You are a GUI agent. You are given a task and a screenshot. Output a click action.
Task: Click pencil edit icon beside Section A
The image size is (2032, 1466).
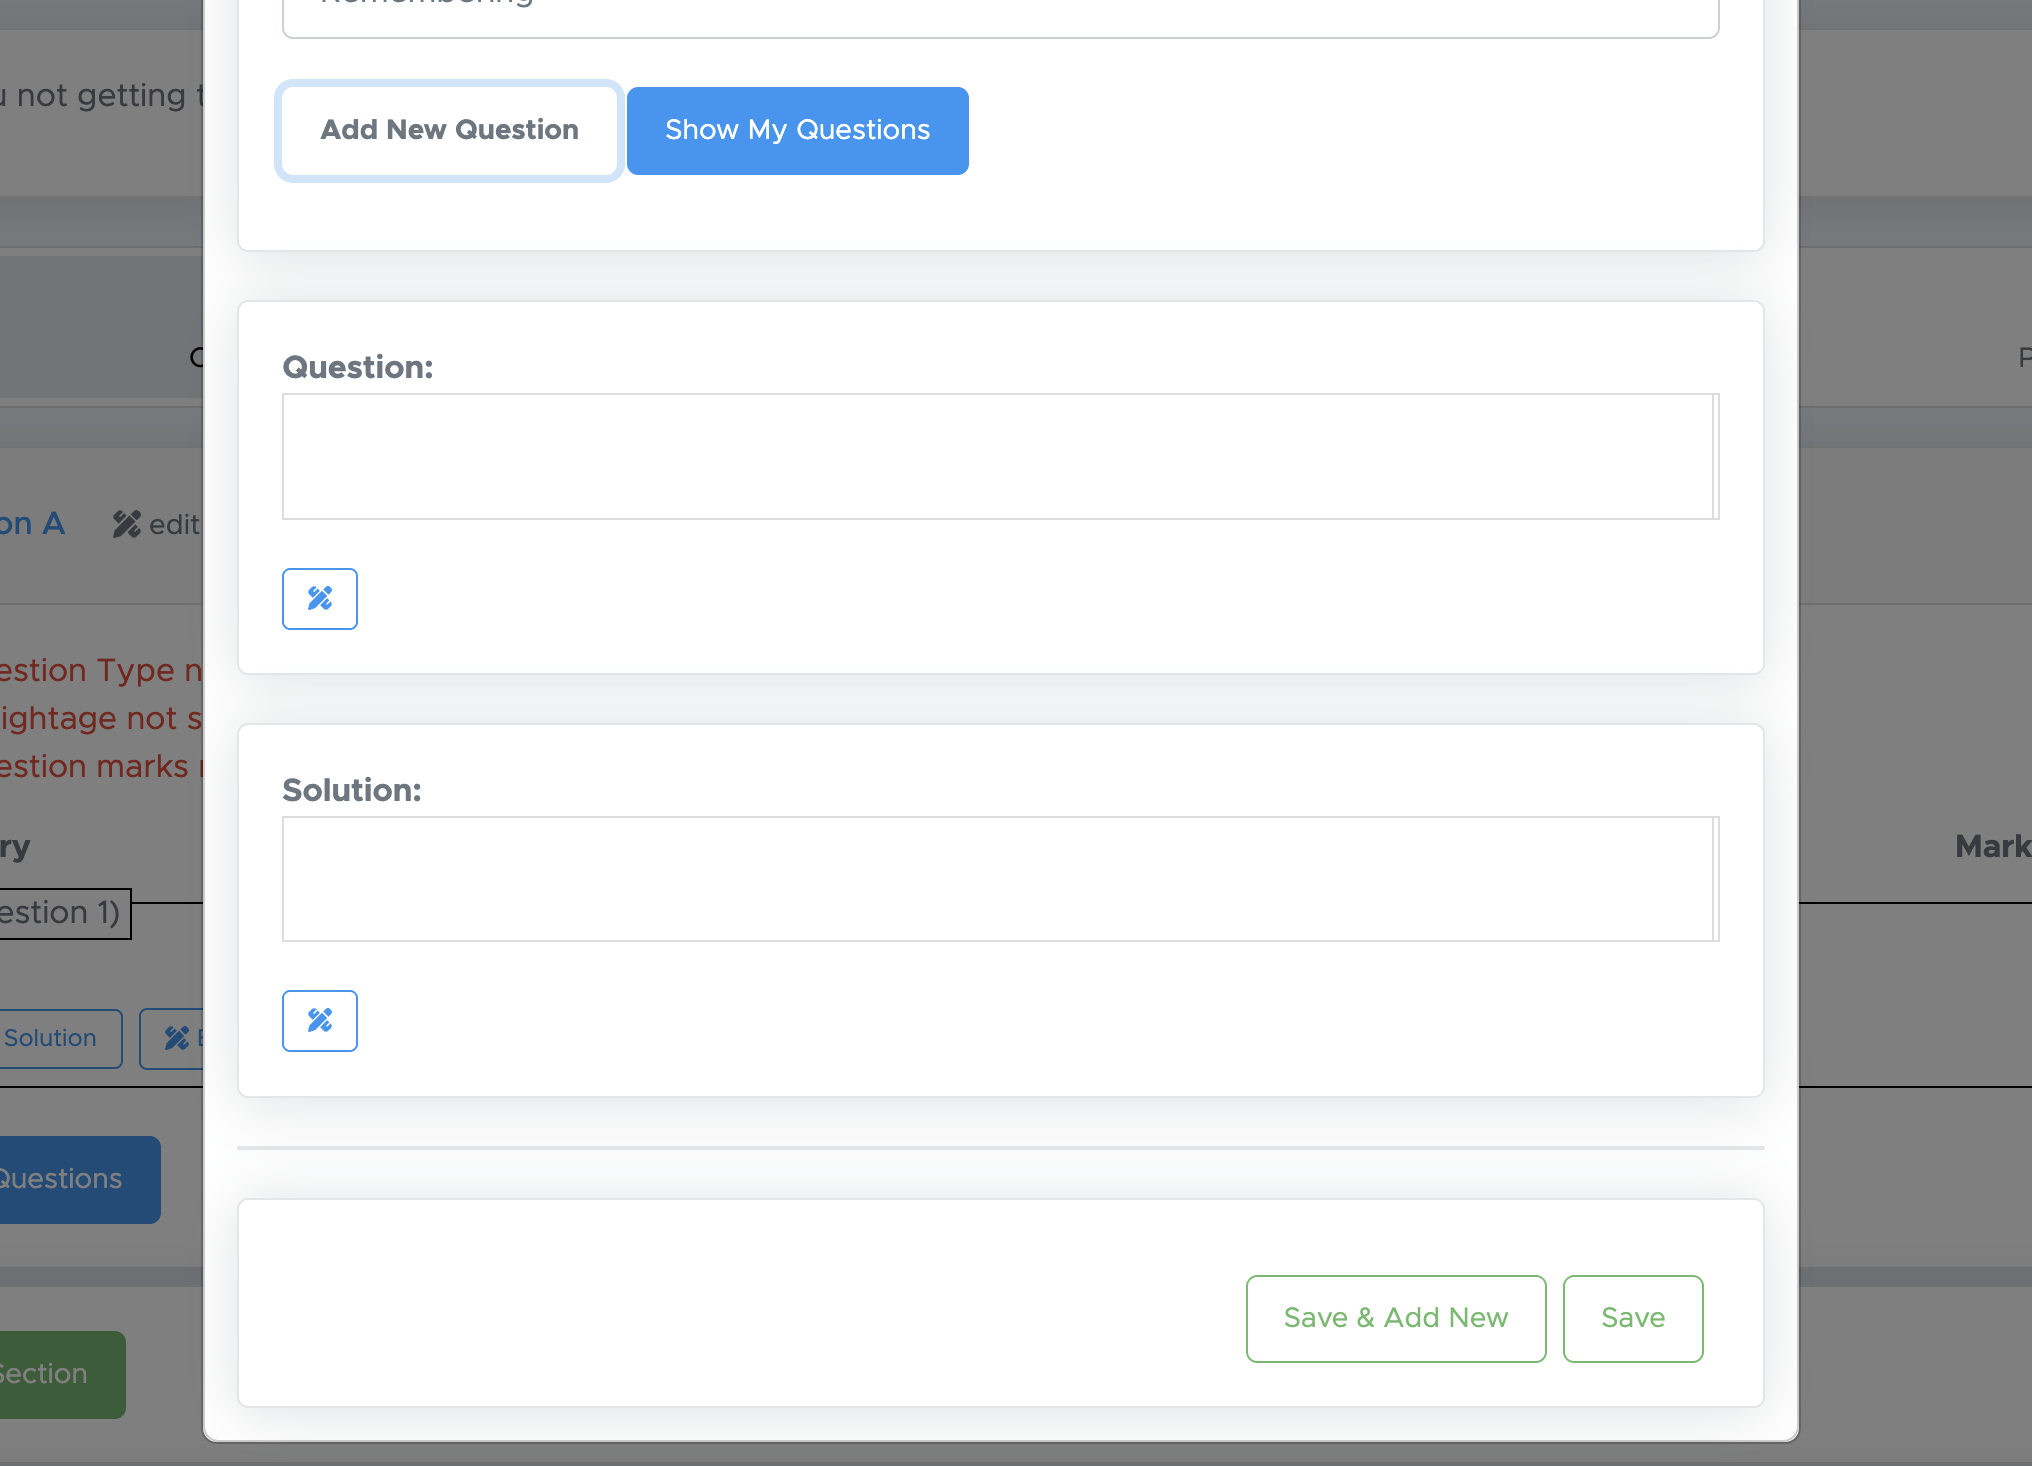[127, 524]
